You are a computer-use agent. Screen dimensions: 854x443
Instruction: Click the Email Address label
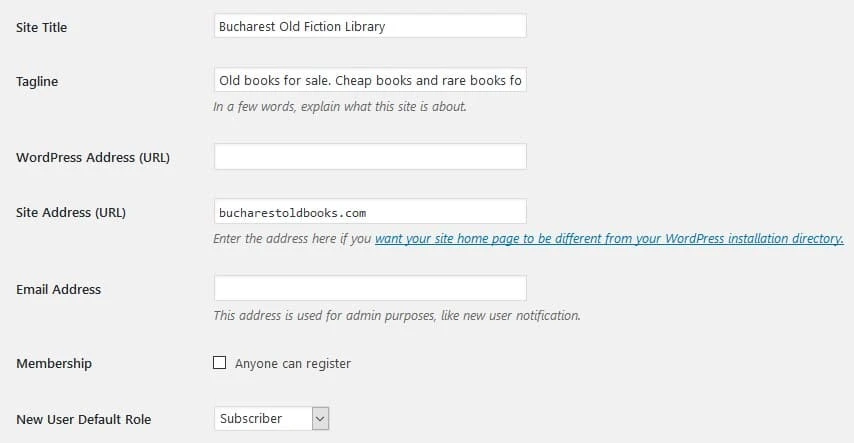(59, 289)
